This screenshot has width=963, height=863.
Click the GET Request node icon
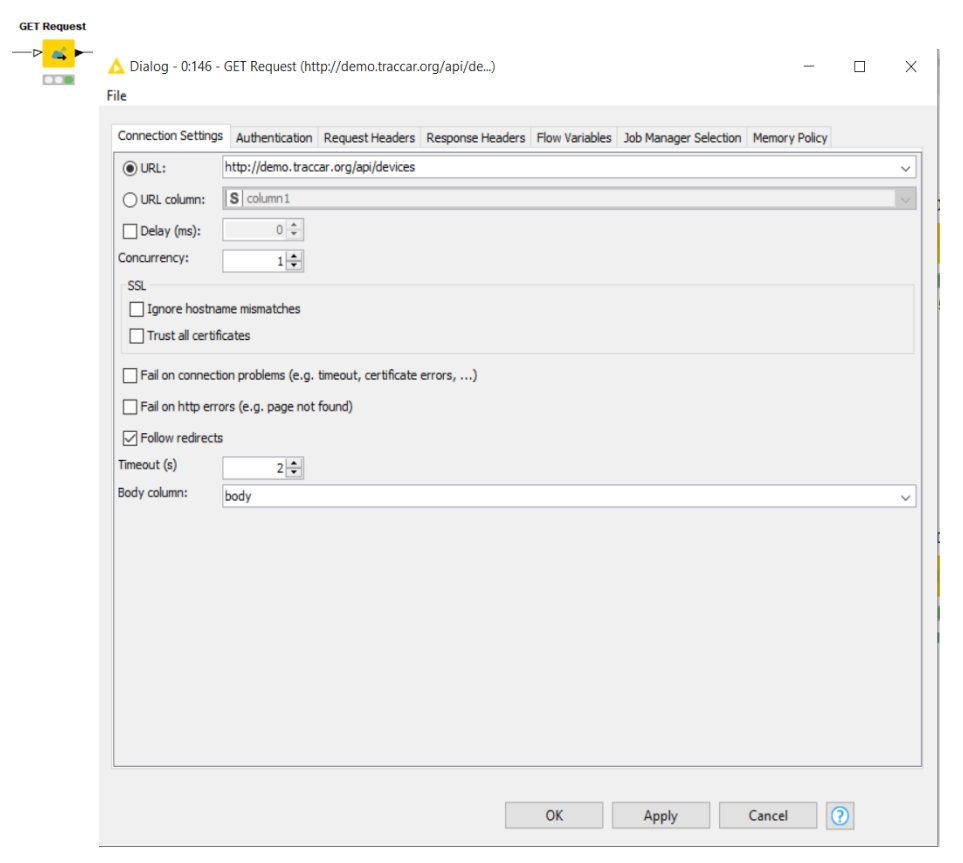coord(58,54)
